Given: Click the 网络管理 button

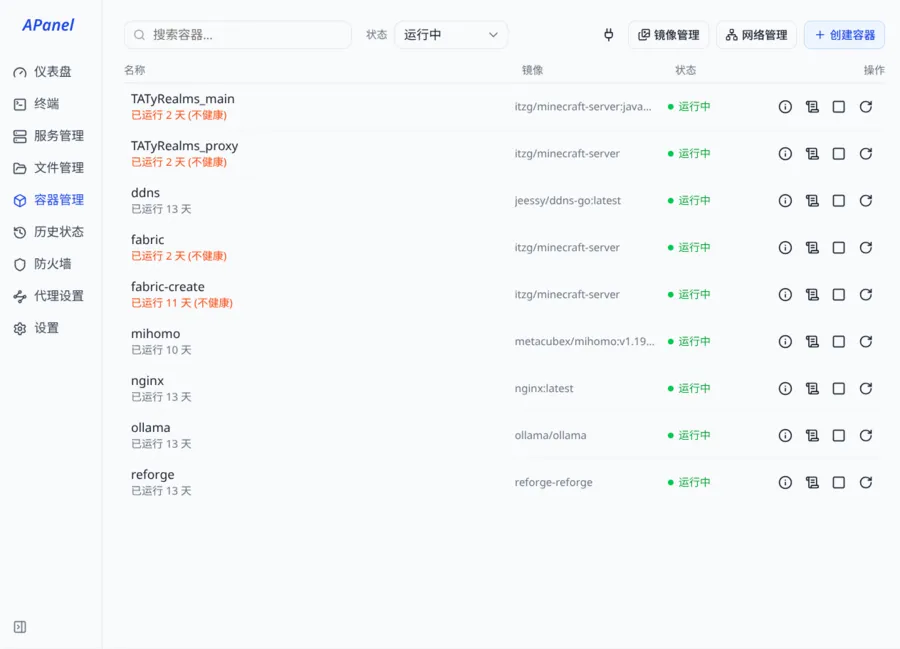Looking at the screenshot, I should pyautogui.click(x=757, y=35).
